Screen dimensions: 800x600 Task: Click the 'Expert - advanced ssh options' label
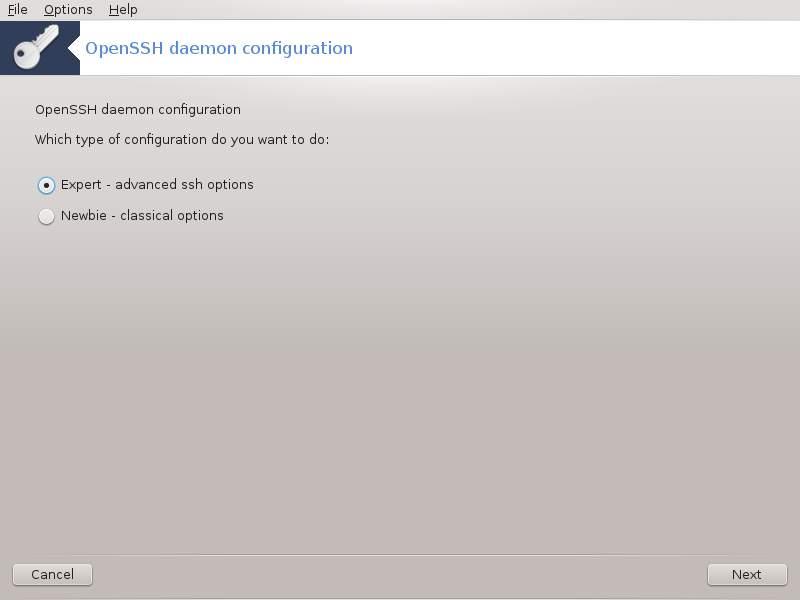tap(157, 185)
